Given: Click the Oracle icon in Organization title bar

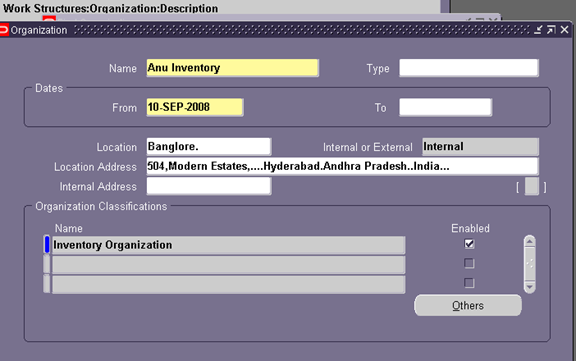Looking at the screenshot, I should 4,30.
